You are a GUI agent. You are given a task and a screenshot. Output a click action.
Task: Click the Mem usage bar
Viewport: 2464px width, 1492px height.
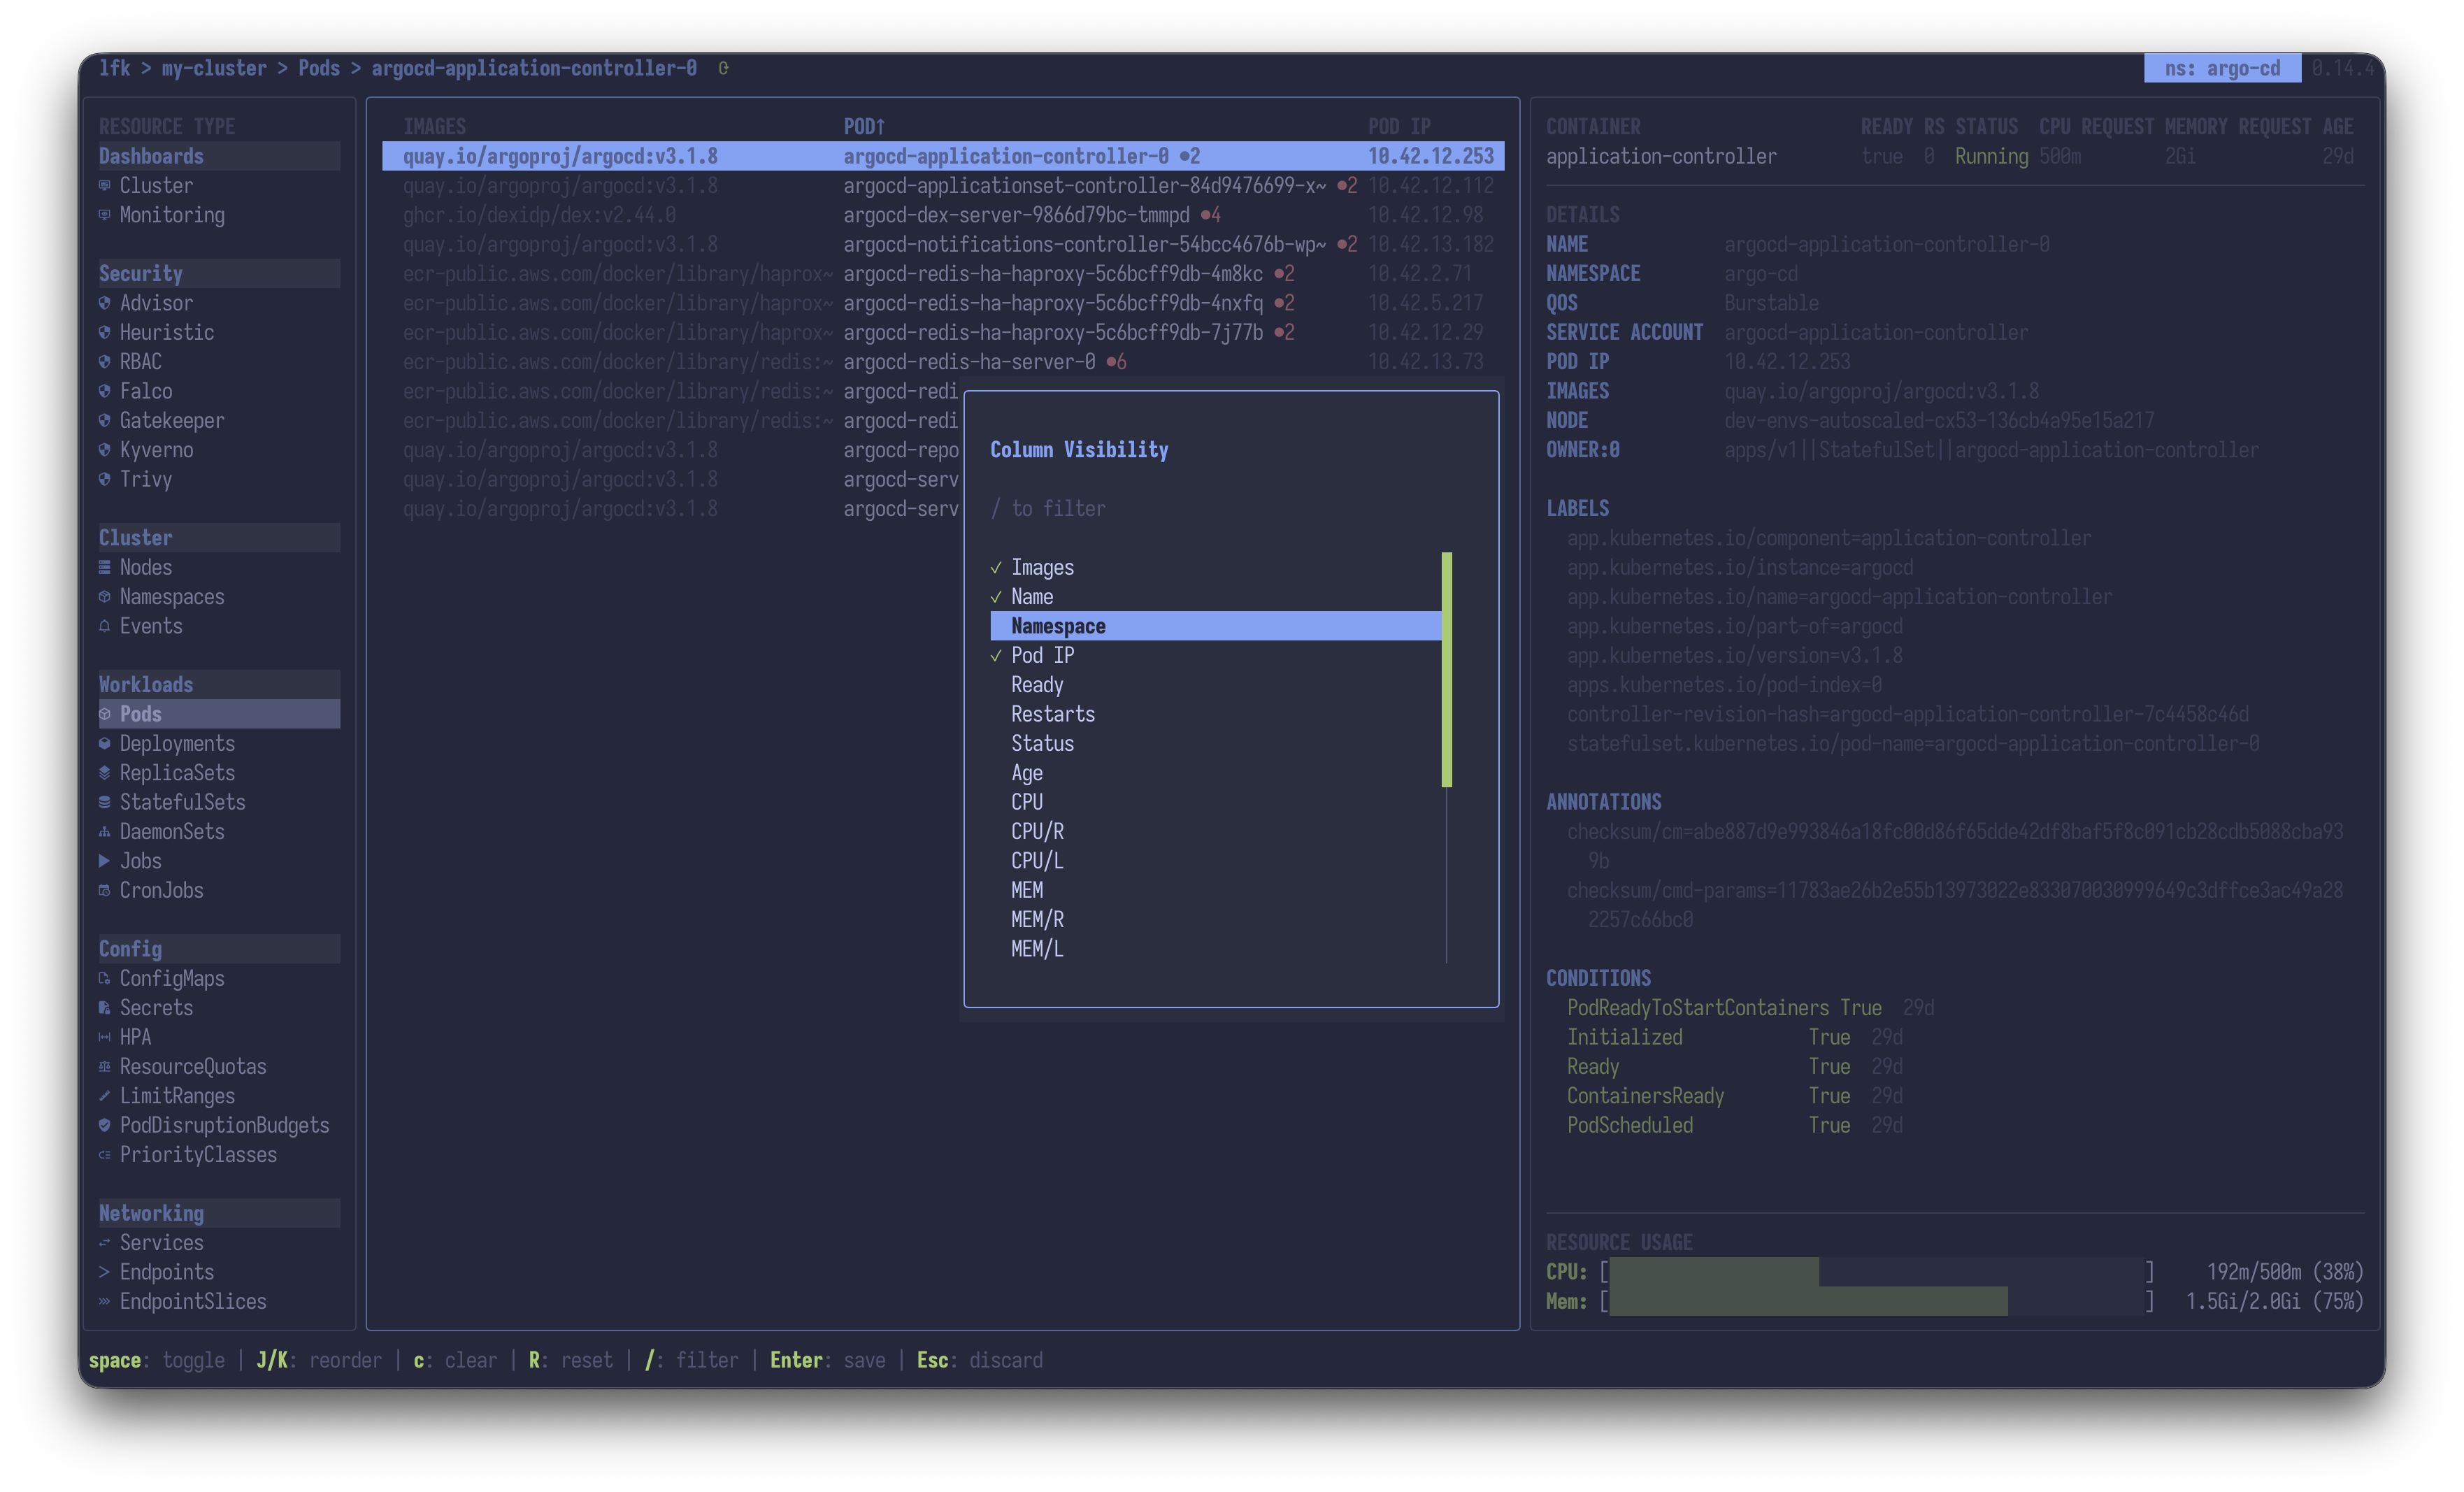[1877, 1301]
